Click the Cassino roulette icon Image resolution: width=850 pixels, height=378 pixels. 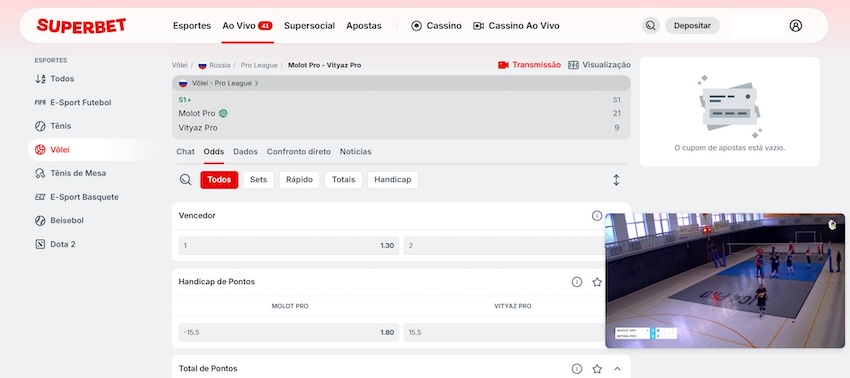(416, 25)
